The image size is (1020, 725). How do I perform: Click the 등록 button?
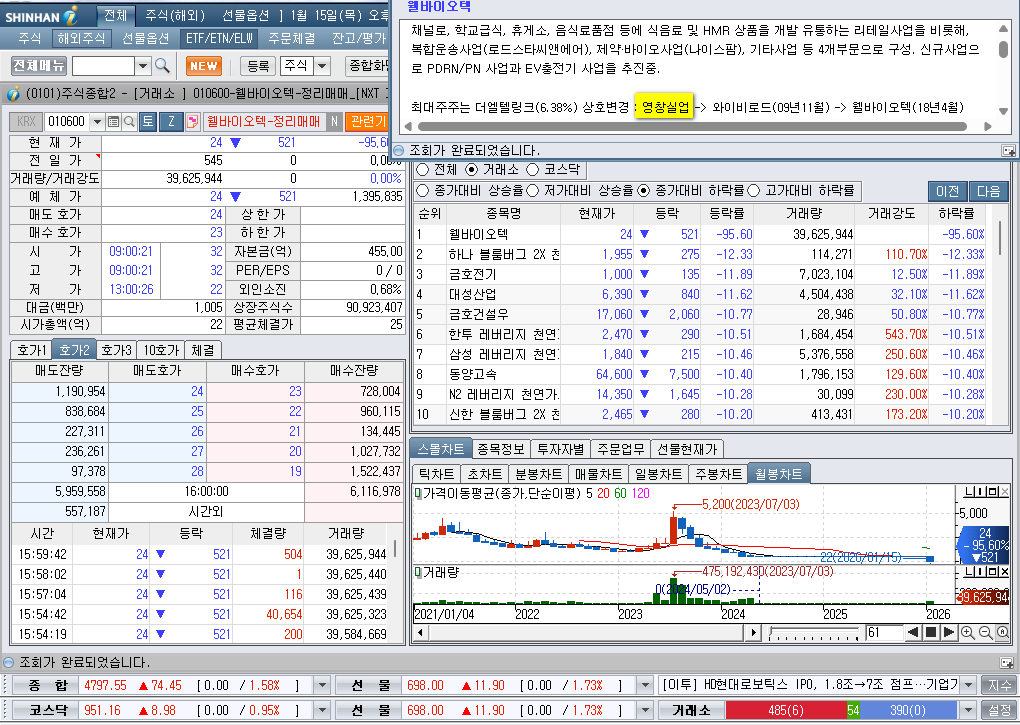click(x=258, y=66)
